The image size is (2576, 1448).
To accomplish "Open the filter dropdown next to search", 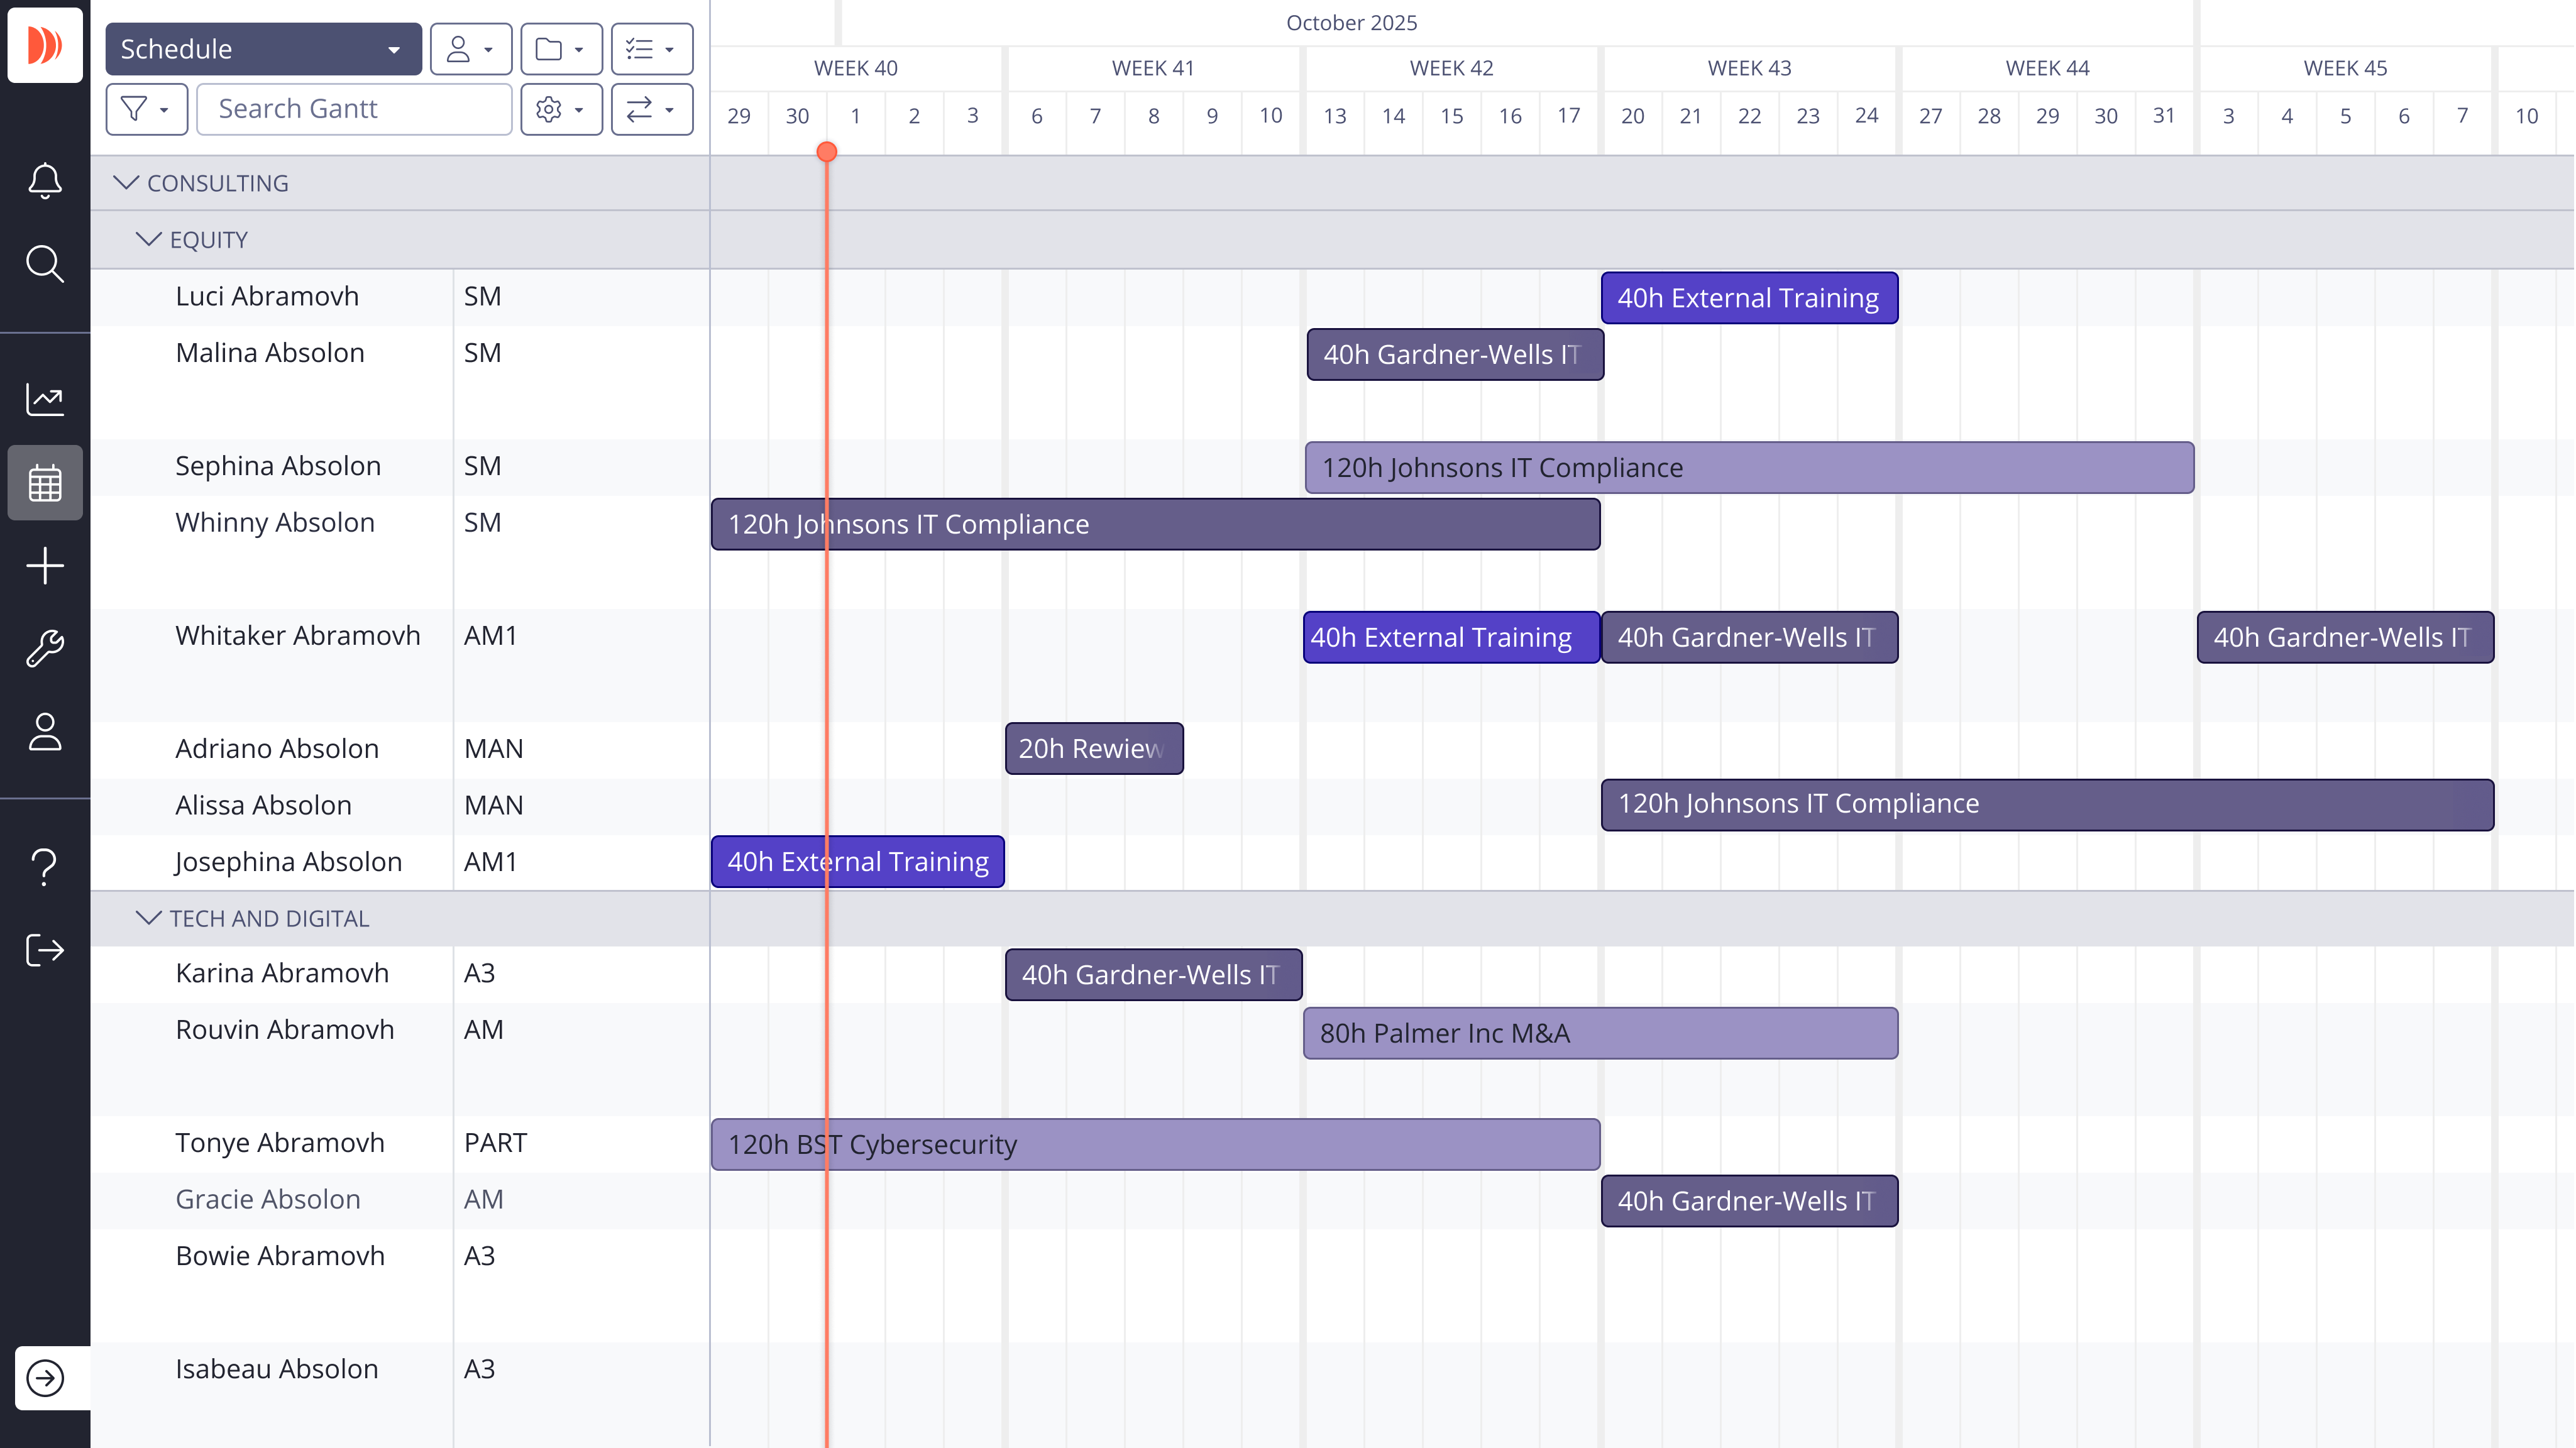I will click(x=146, y=108).
